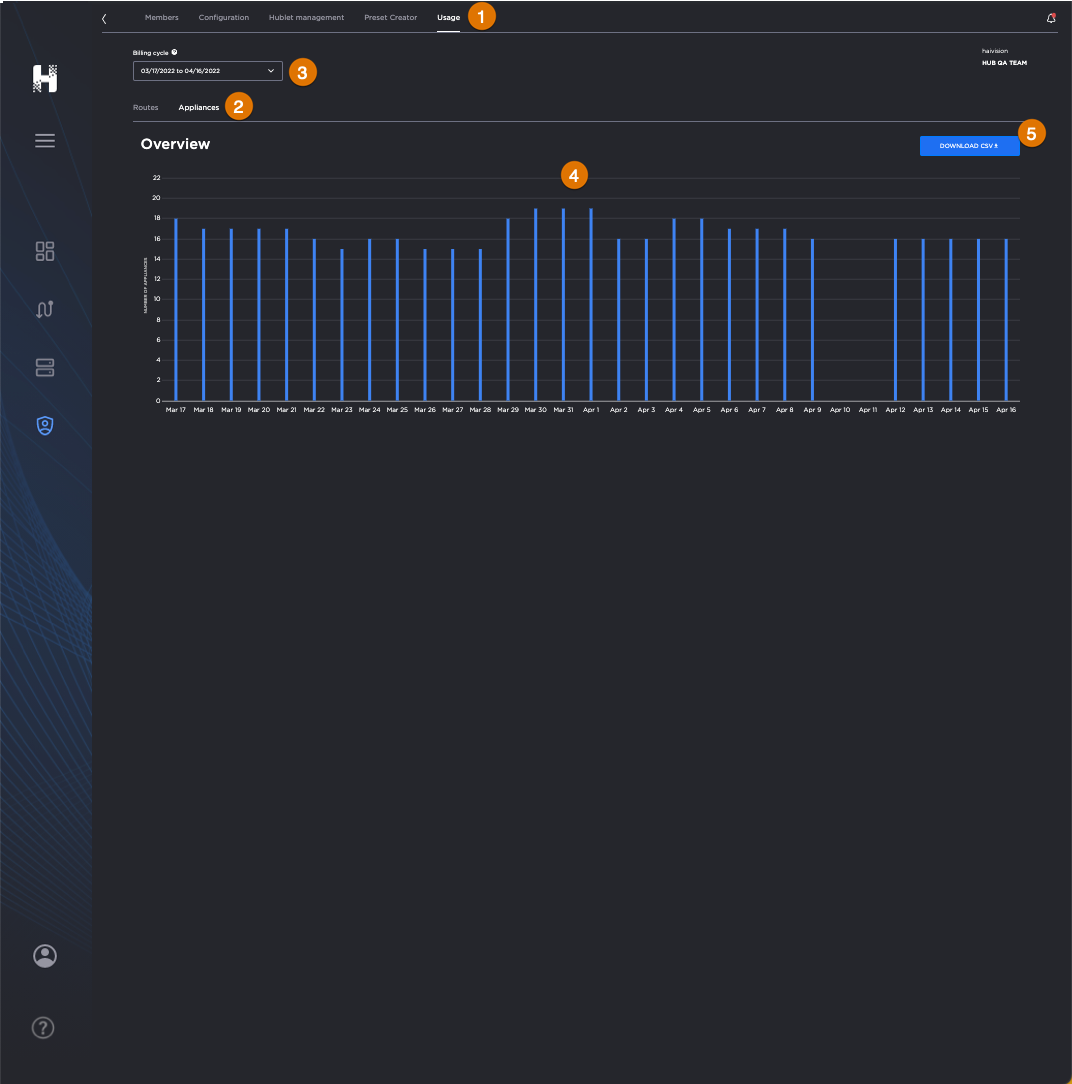Expand the billing cycle chevron arrow
This screenshot has height=1084, width=1072.
270,71
